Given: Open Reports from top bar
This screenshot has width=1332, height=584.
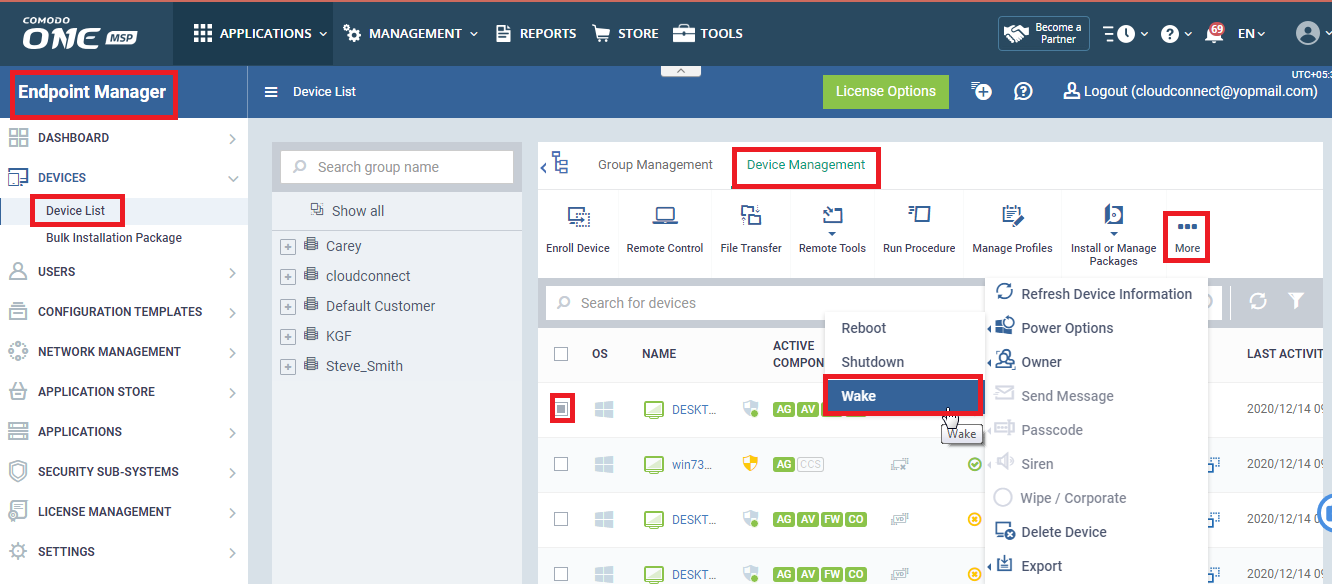Looking at the screenshot, I should pos(536,33).
